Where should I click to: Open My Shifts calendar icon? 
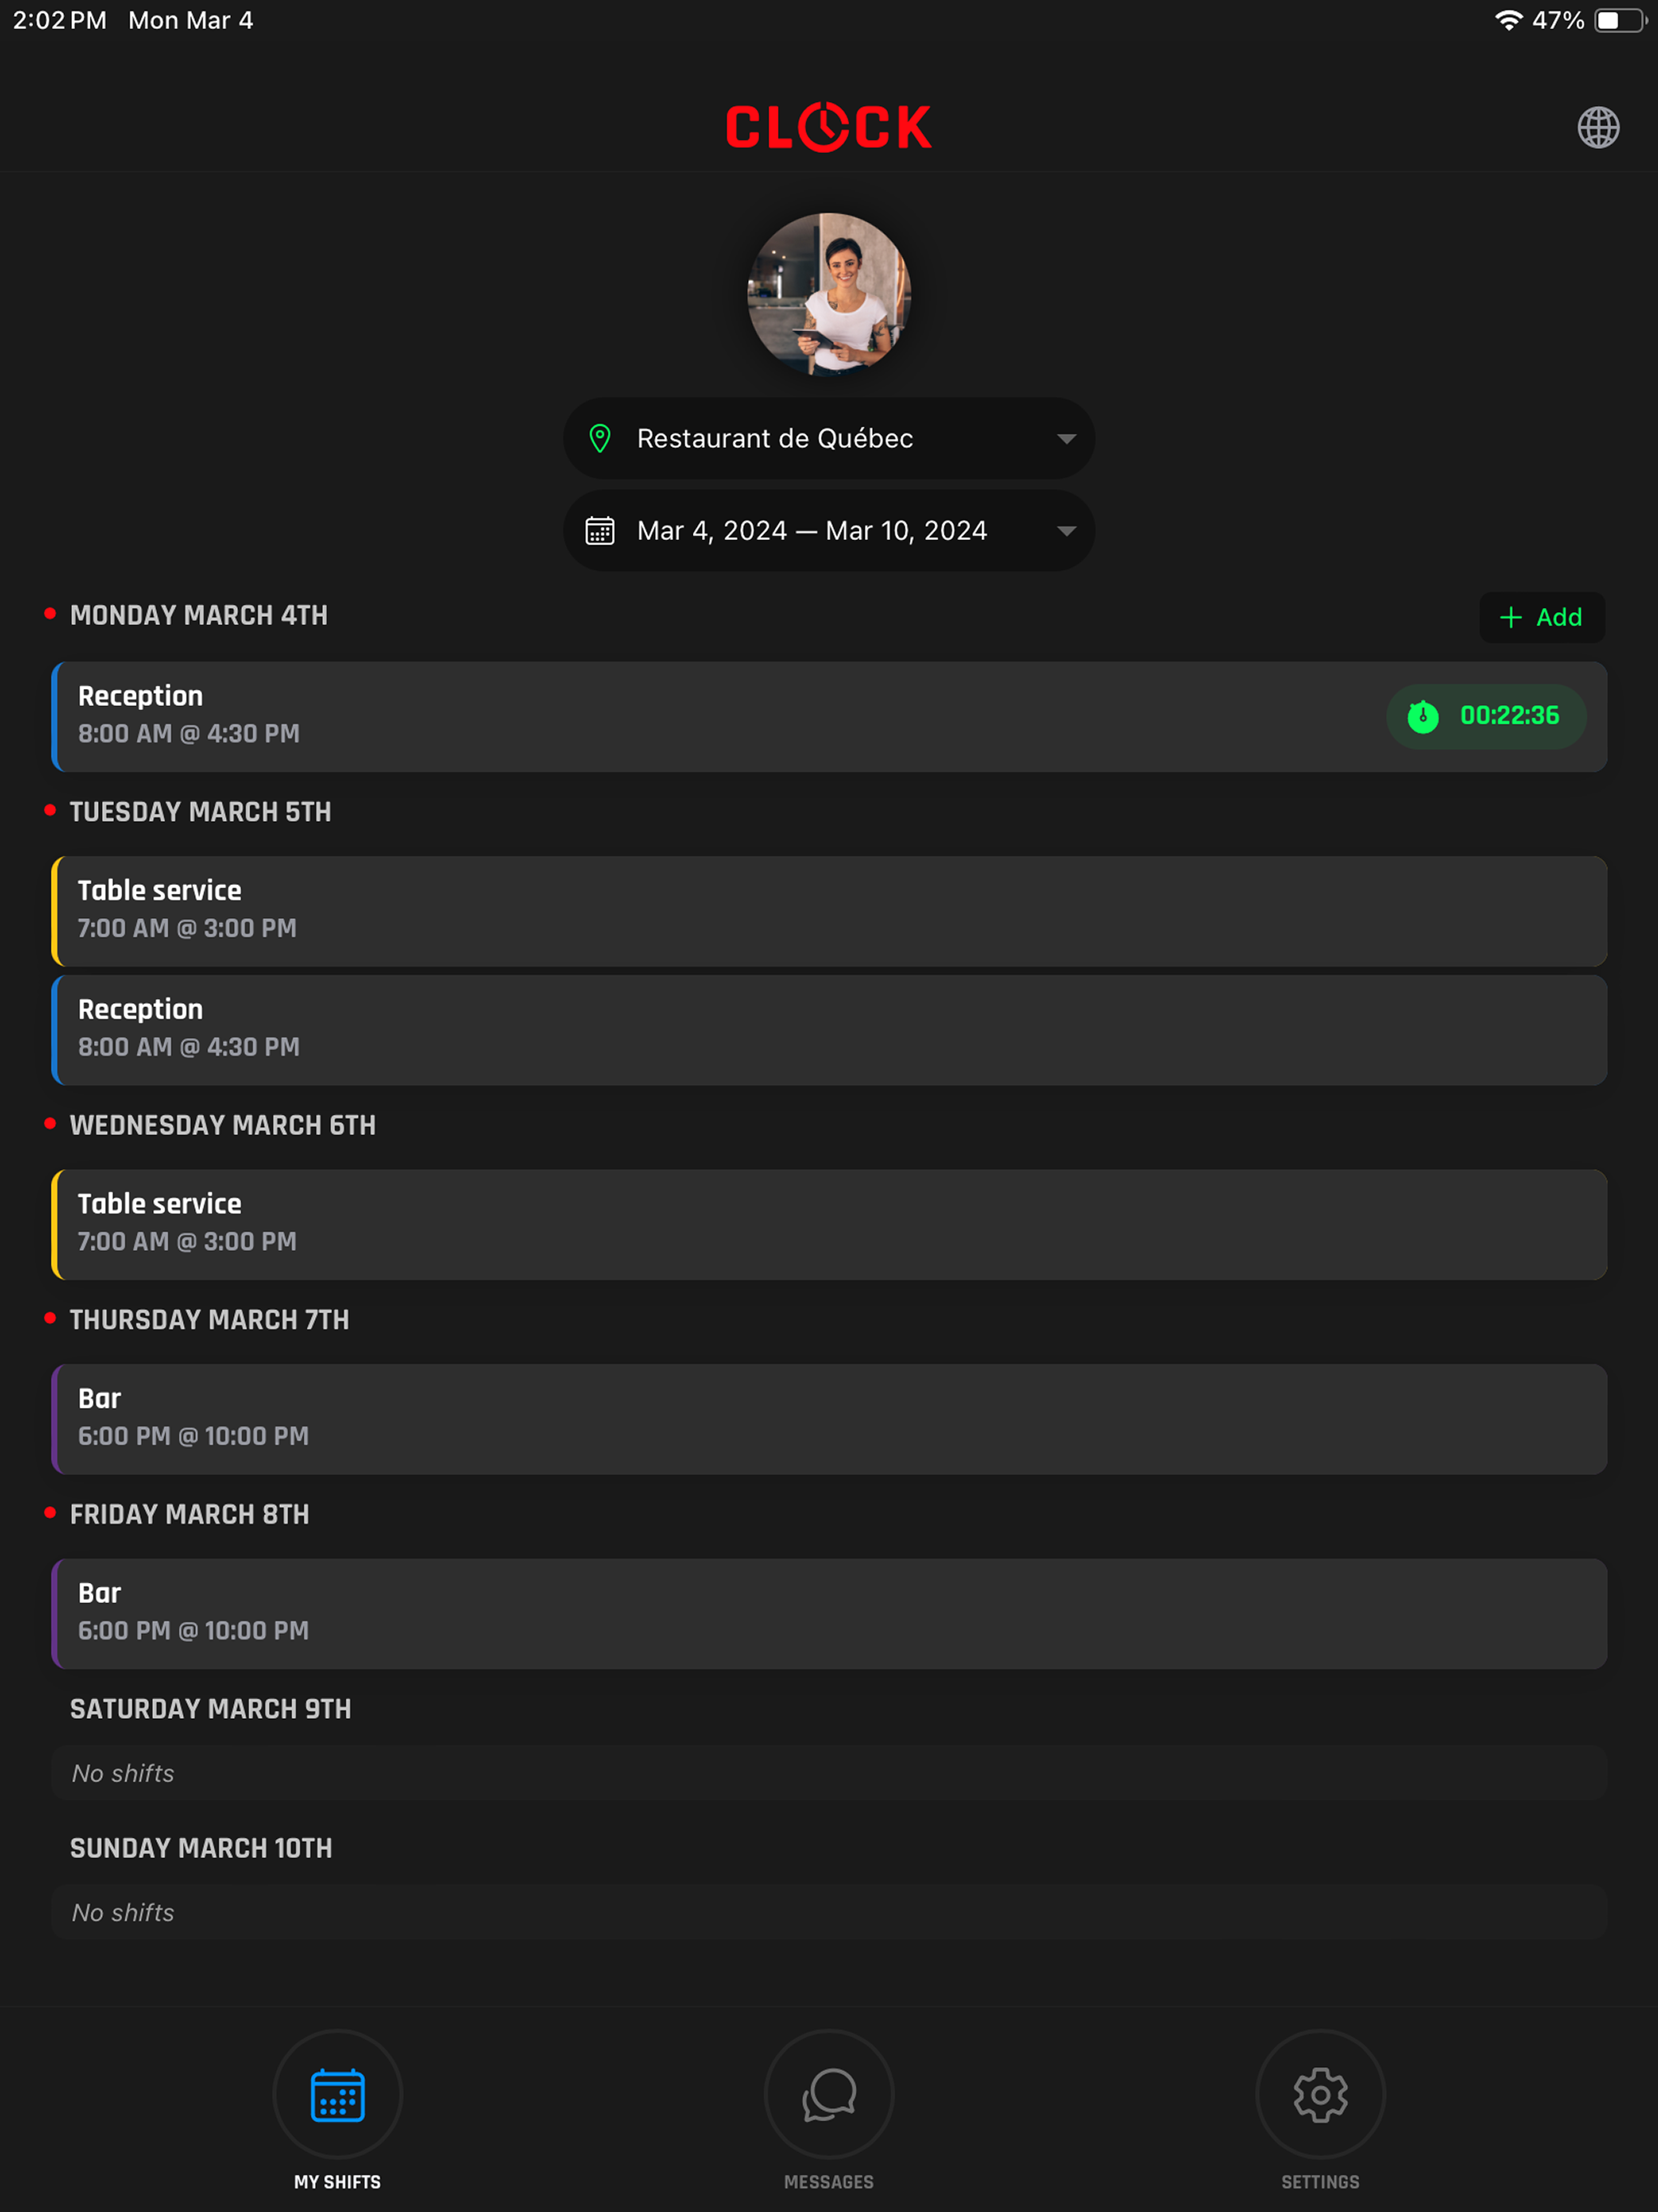click(338, 2095)
